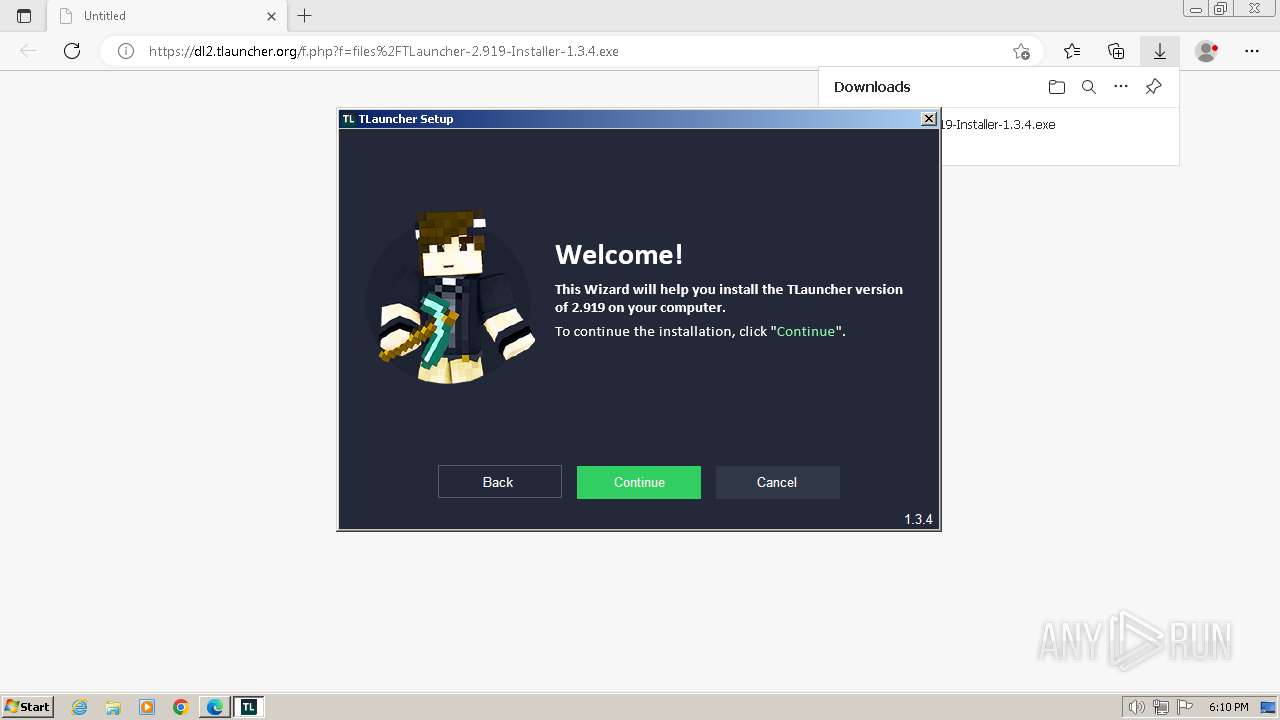The image size is (1280, 720).
Task: Switch to Microsoft Edge taskbar icon
Action: point(215,707)
